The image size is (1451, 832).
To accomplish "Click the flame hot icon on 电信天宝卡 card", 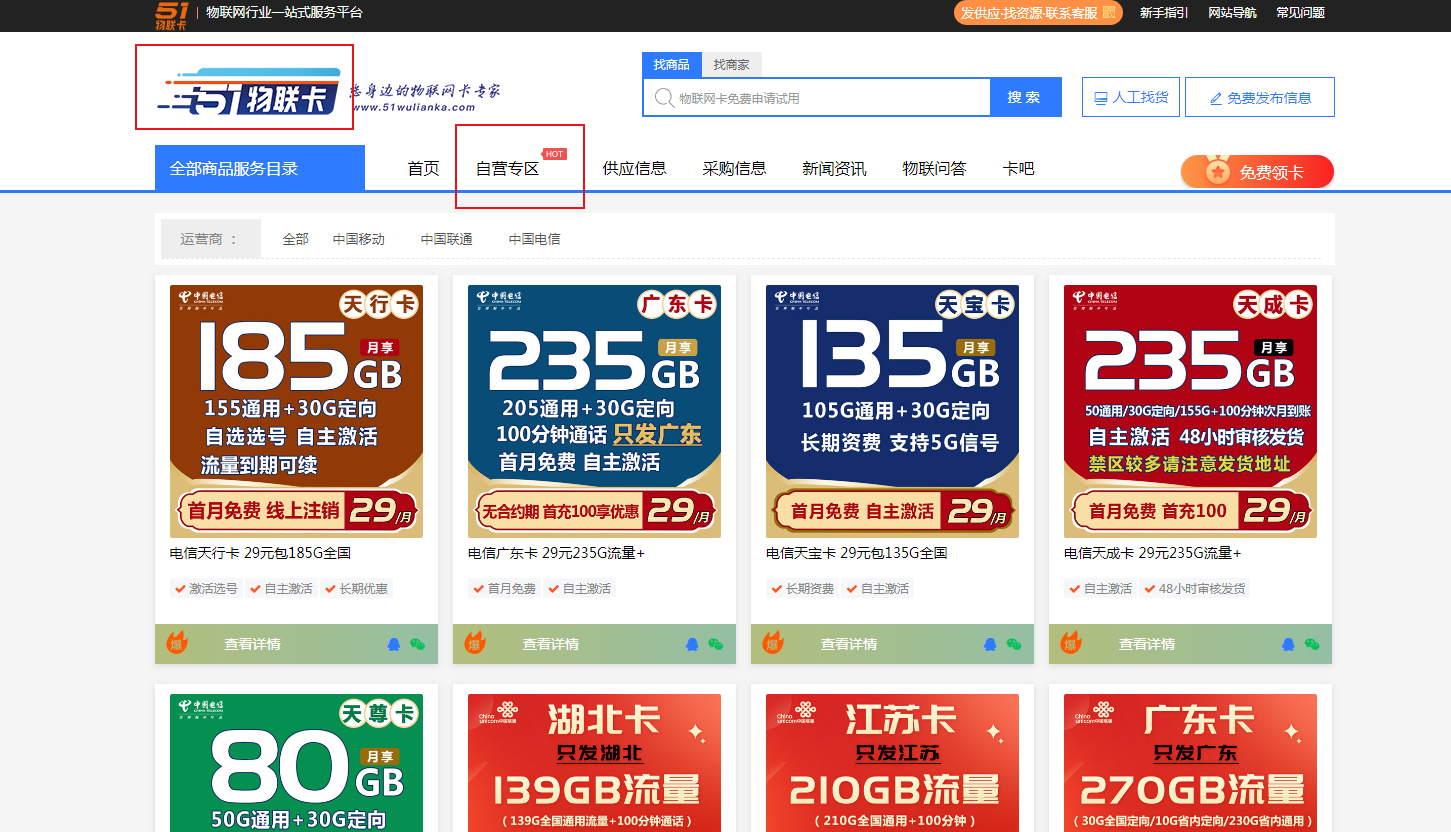I will pos(773,642).
